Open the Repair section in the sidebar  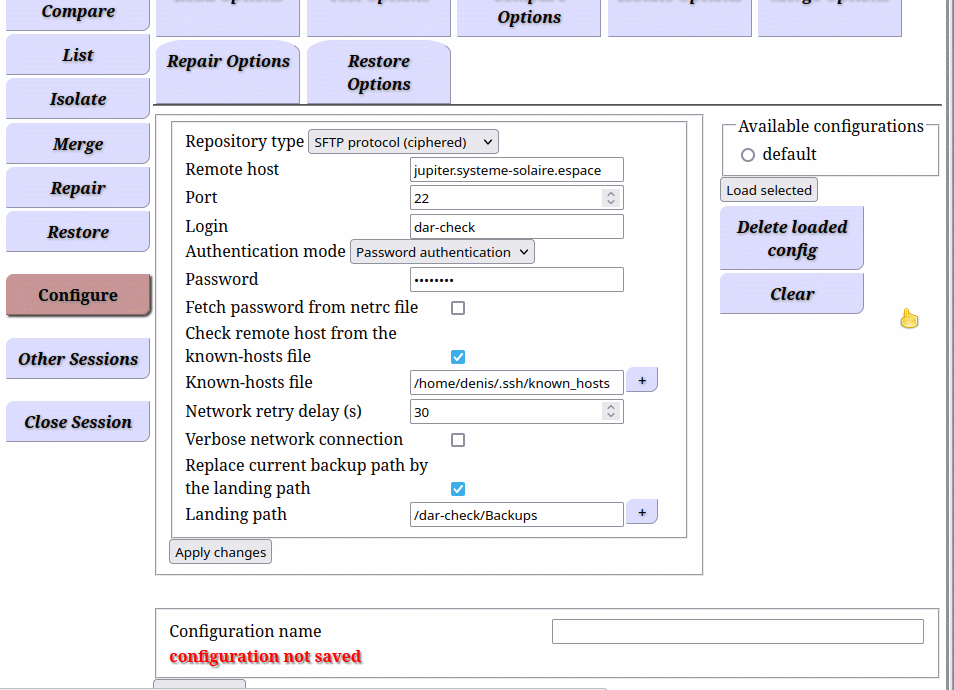coord(78,187)
